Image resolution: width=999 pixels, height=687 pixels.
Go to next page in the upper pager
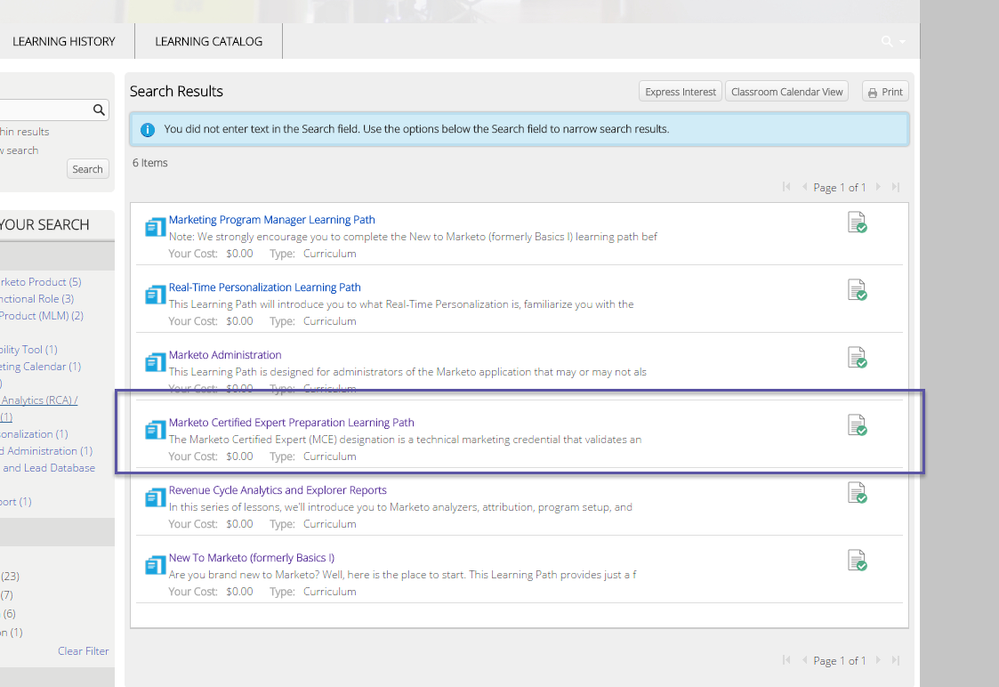click(x=878, y=187)
